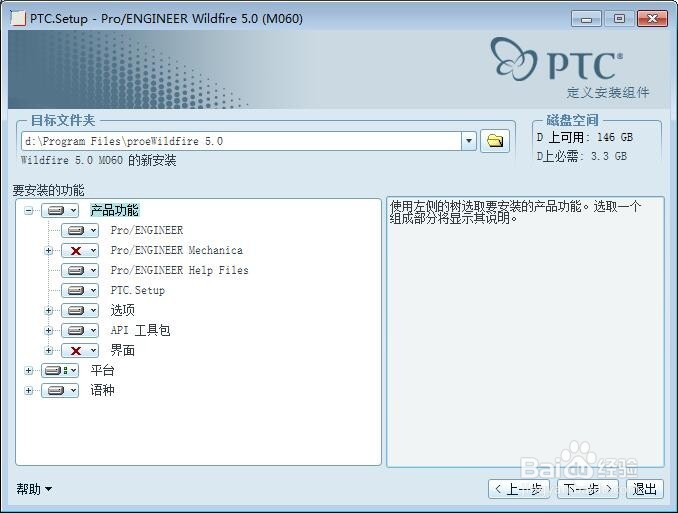Select the 界面 tree label
This screenshot has height=513, width=678.
coord(122,350)
